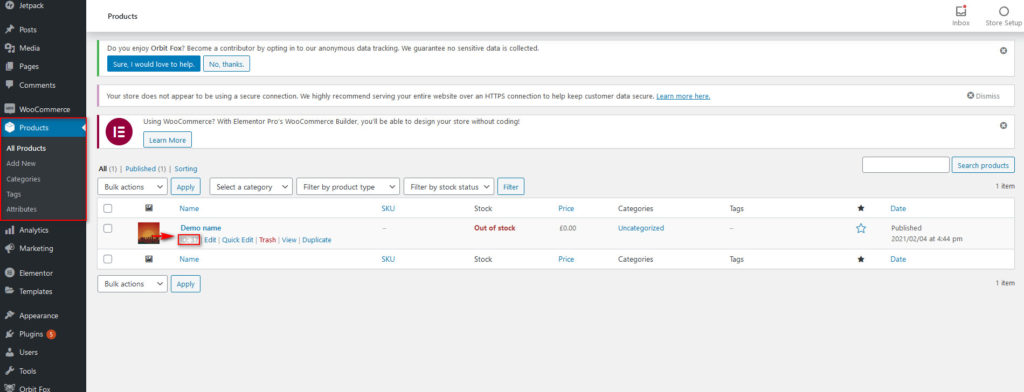The height and width of the screenshot is (392, 1024).
Task: Sort by the Featured star column header
Action: pos(861,208)
